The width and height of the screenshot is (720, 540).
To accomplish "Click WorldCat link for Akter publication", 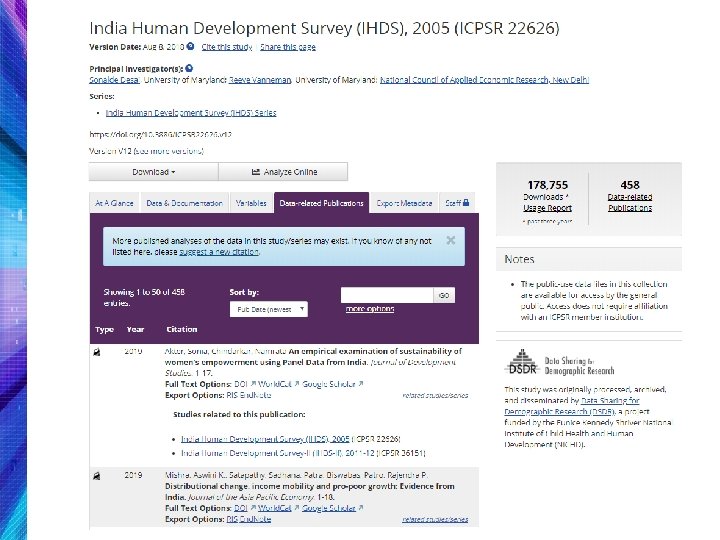I will (x=275, y=384).
